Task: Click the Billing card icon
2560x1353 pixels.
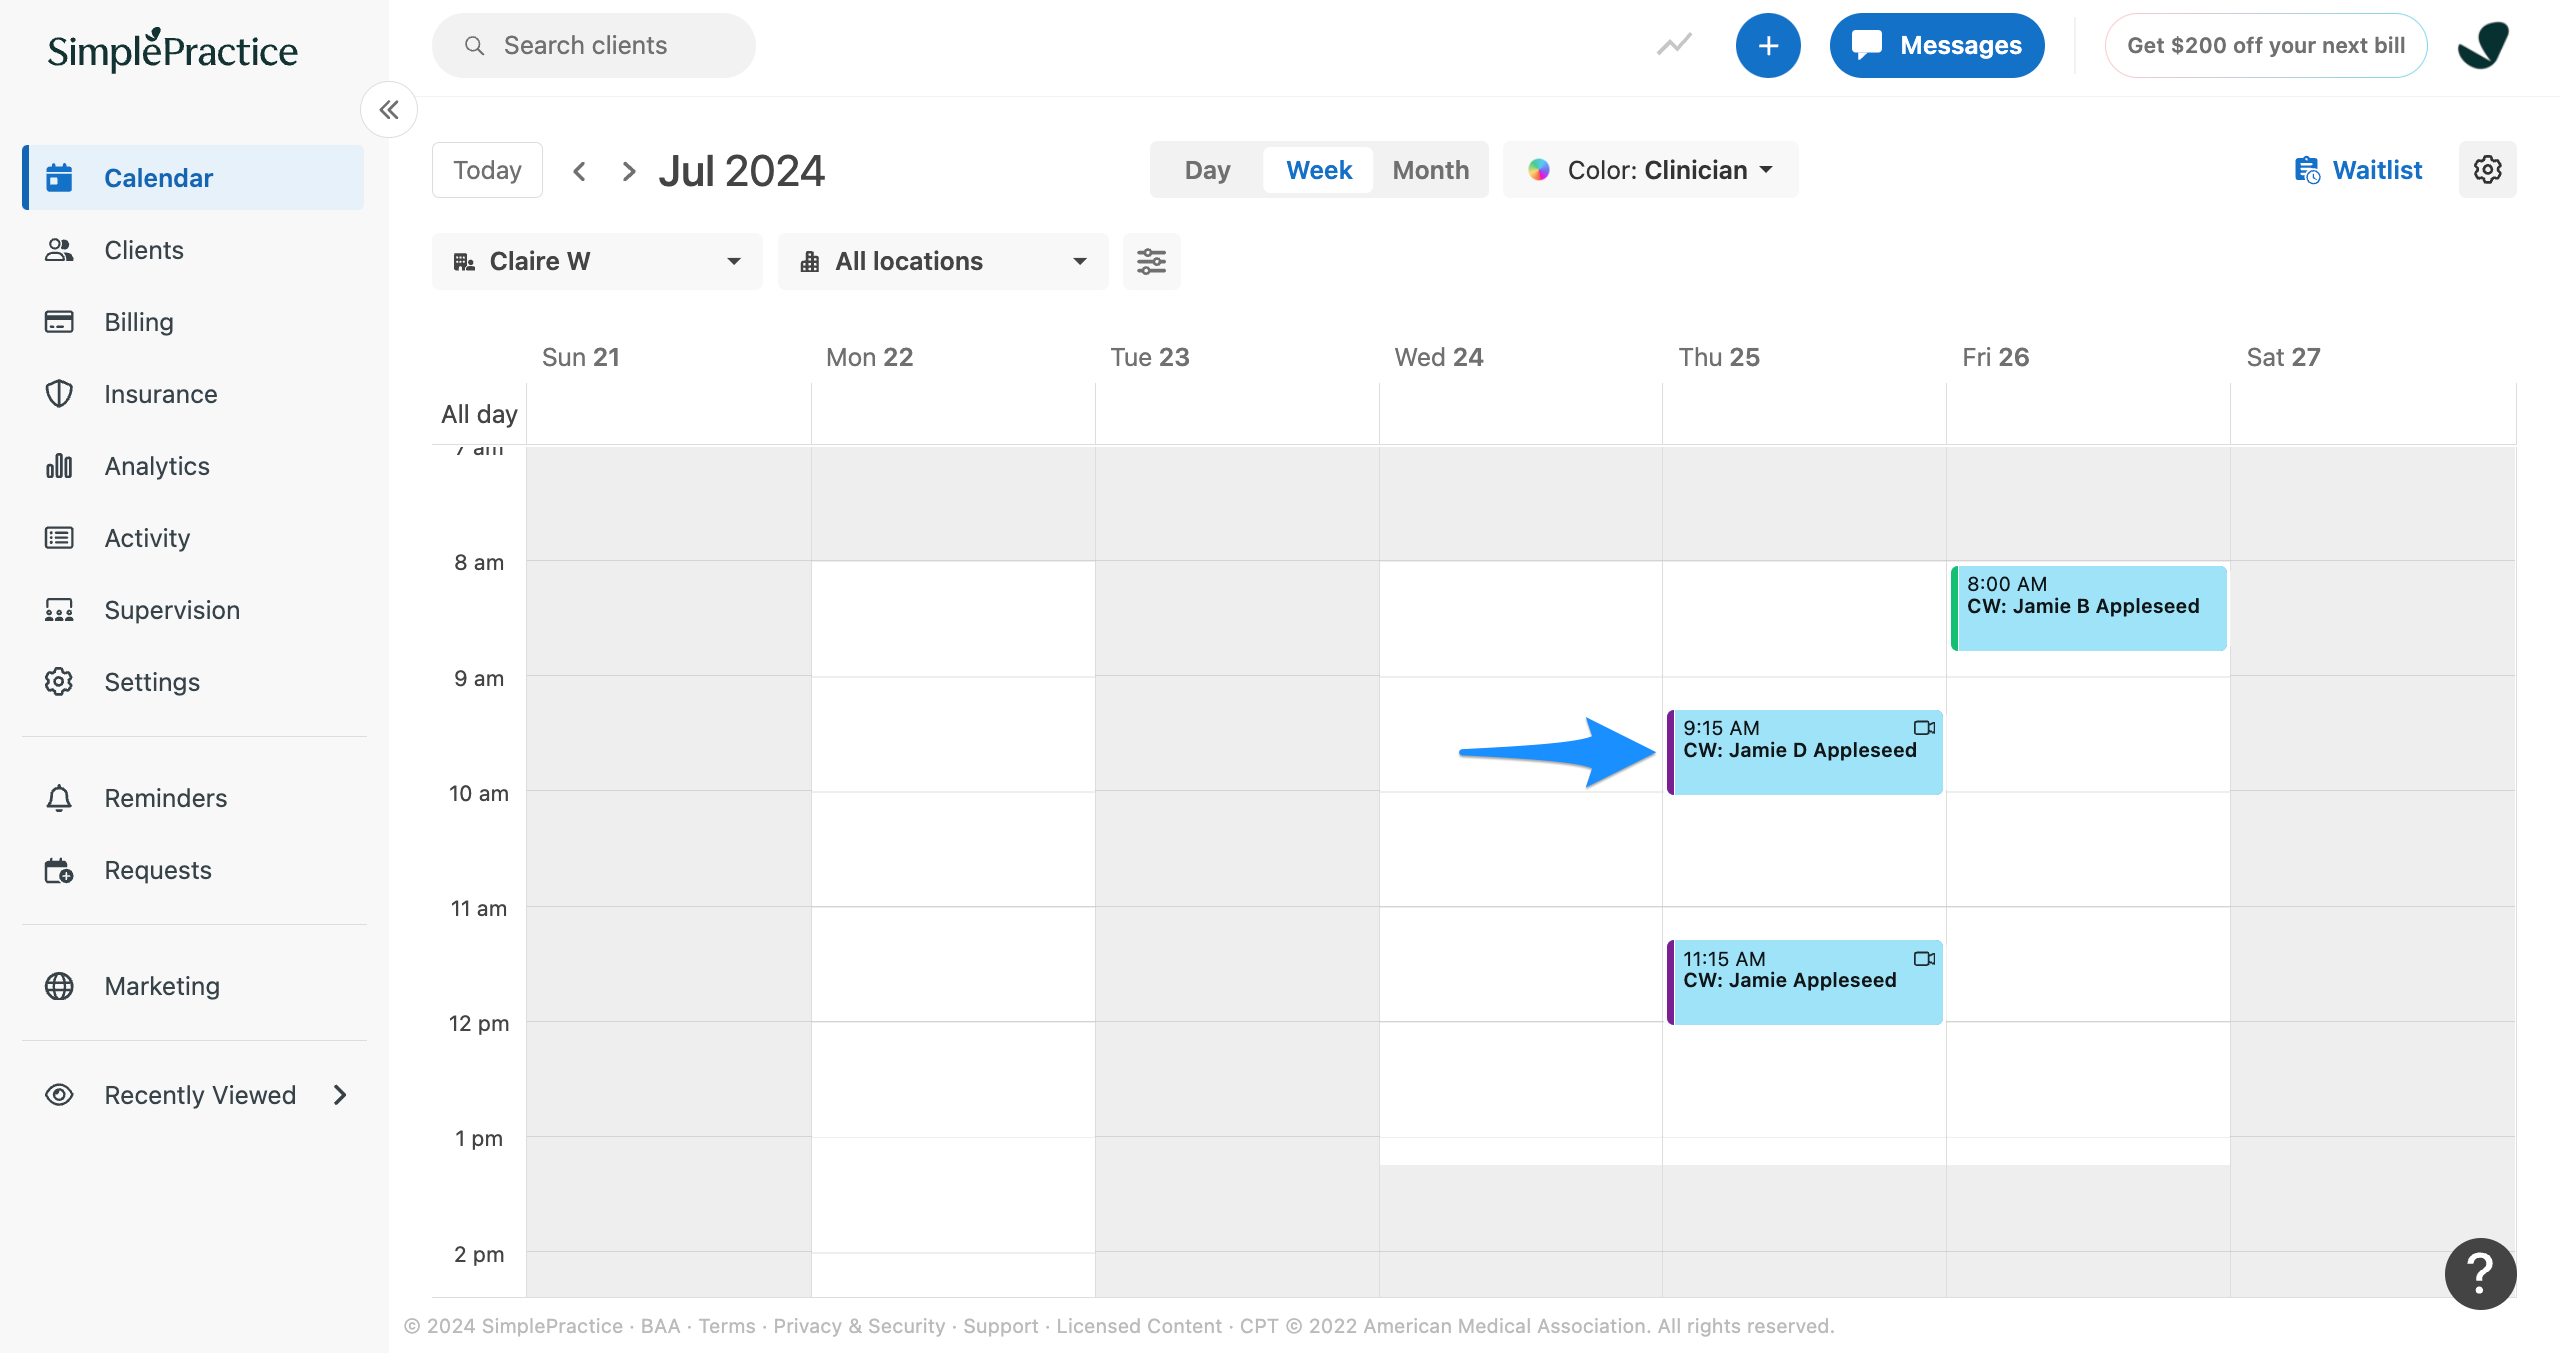Action: point(59,321)
